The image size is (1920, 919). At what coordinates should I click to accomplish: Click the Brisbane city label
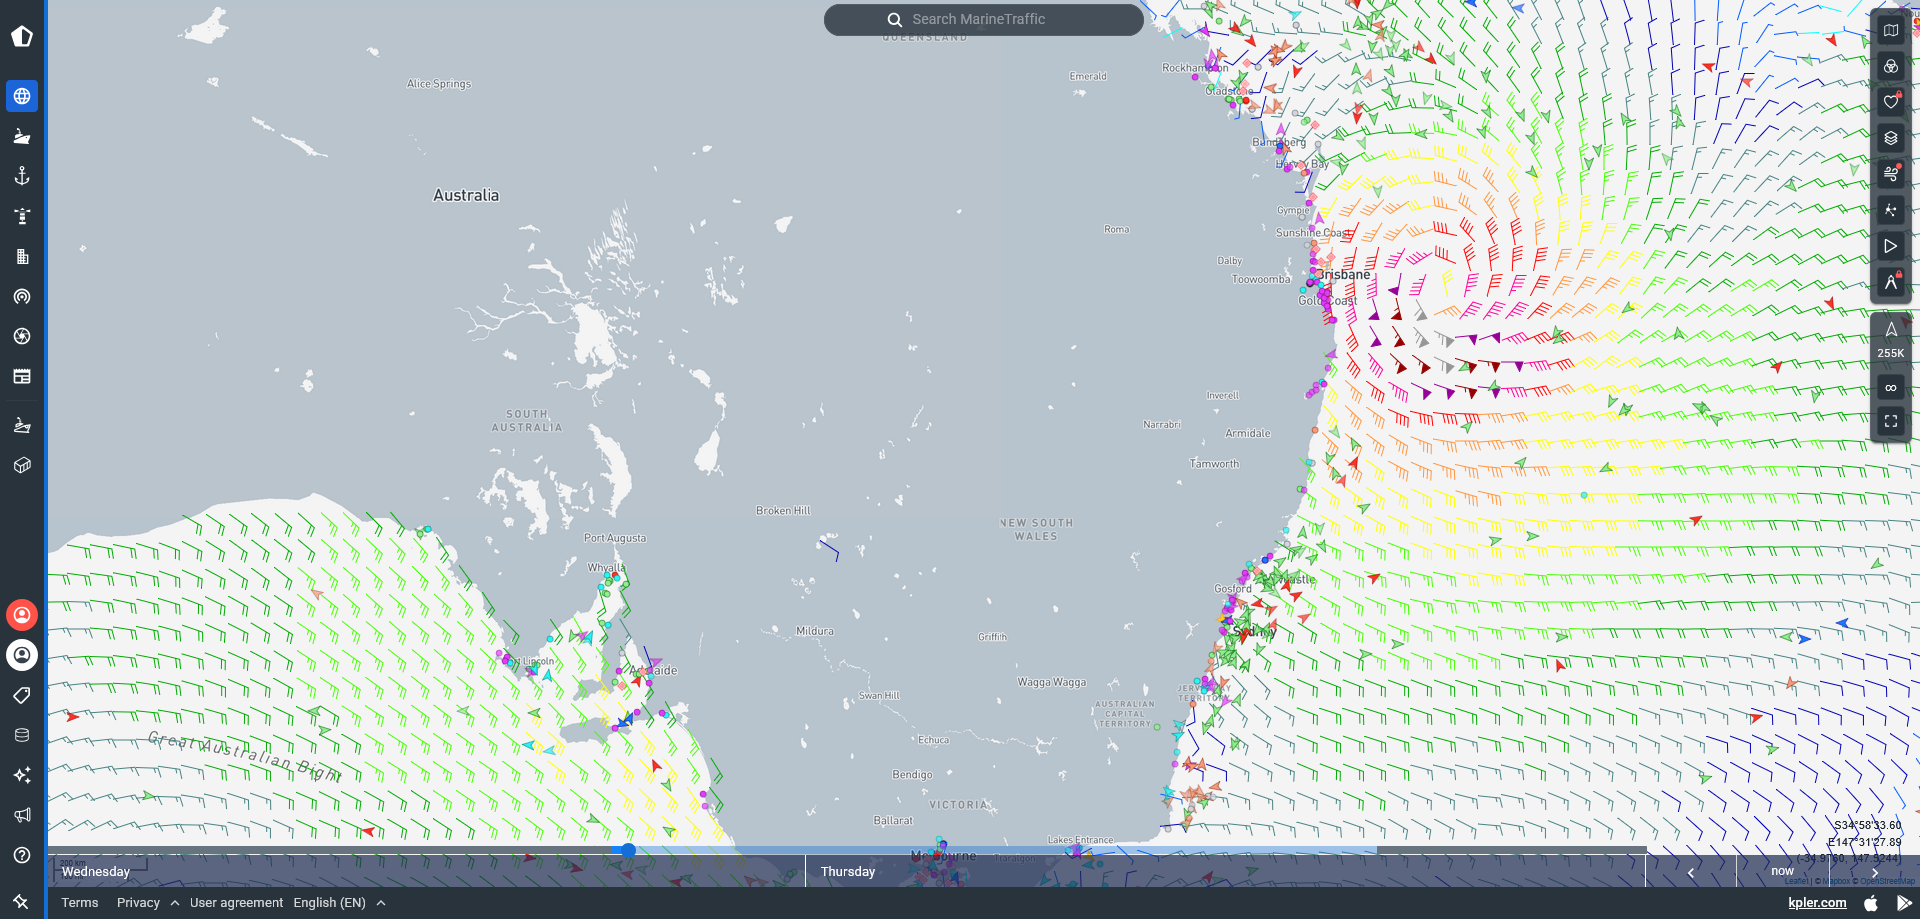pyautogui.click(x=1346, y=274)
